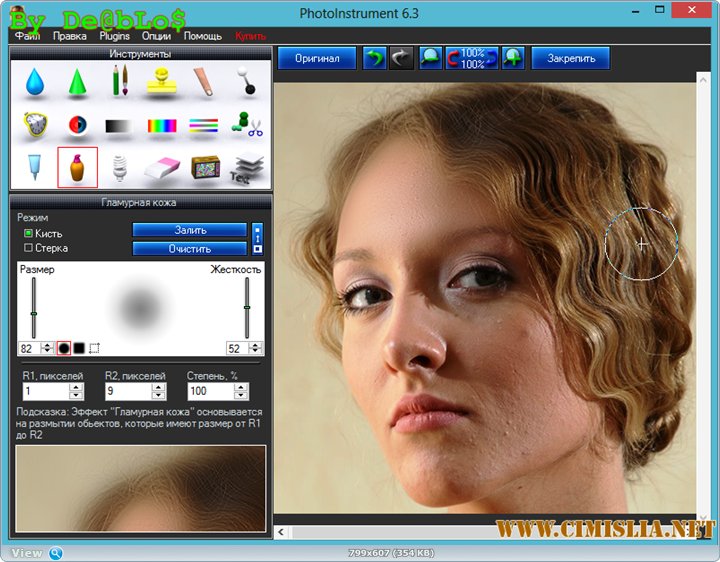The height and width of the screenshot is (562, 720).
Task: Open the rainbow colorize tool
Action: 161,125
